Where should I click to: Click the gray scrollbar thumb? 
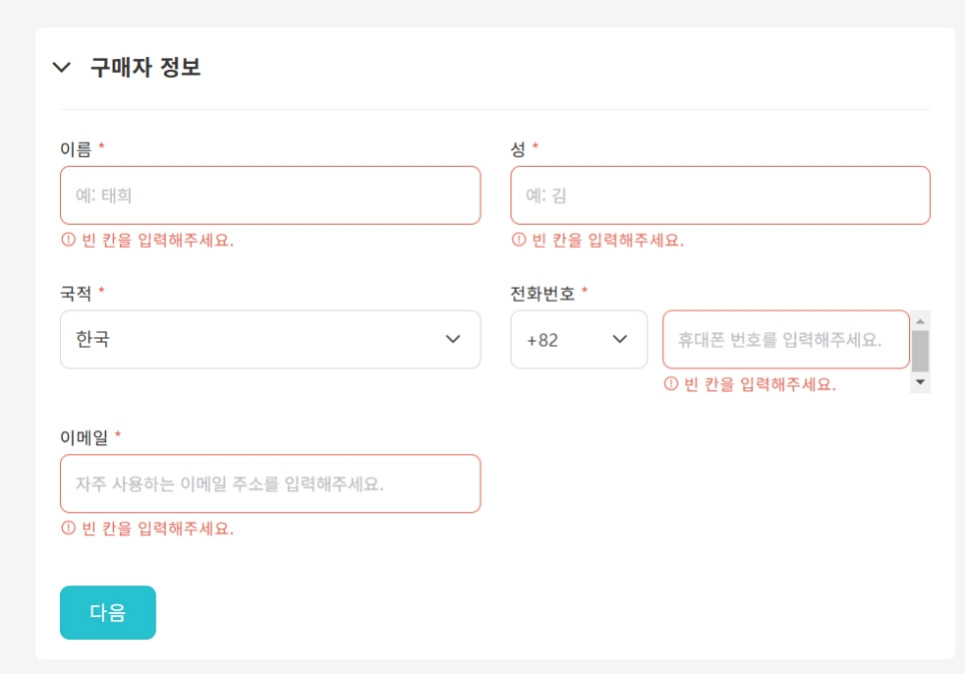coord(920,351)
